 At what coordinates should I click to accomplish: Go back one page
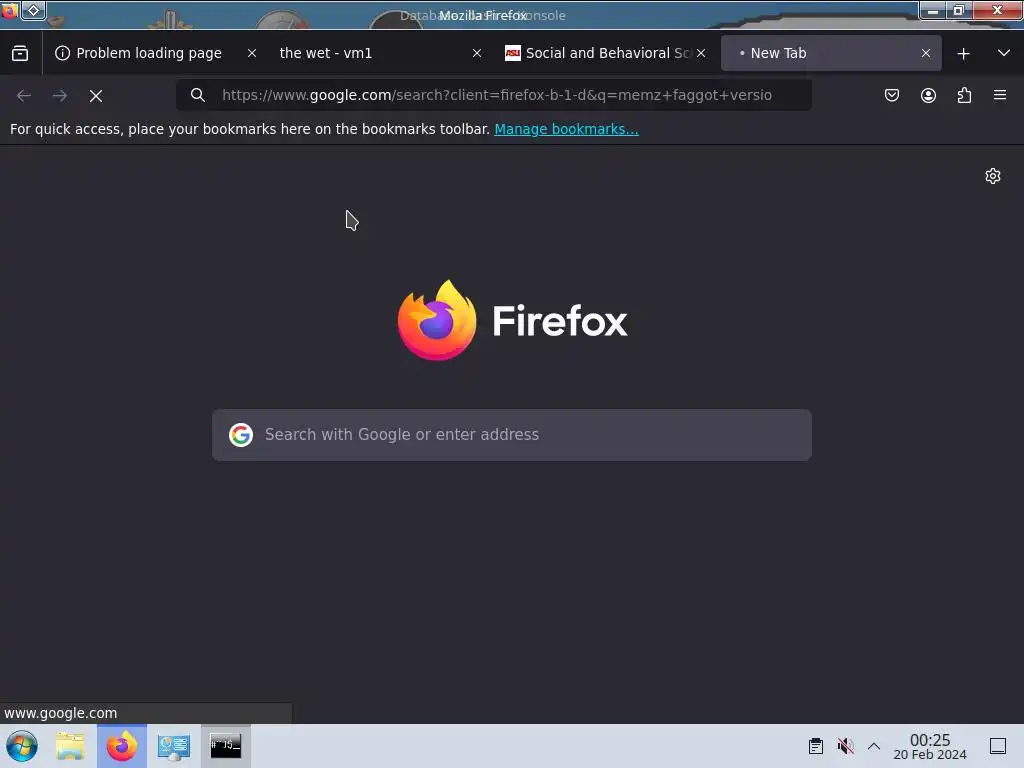(24, 95)
